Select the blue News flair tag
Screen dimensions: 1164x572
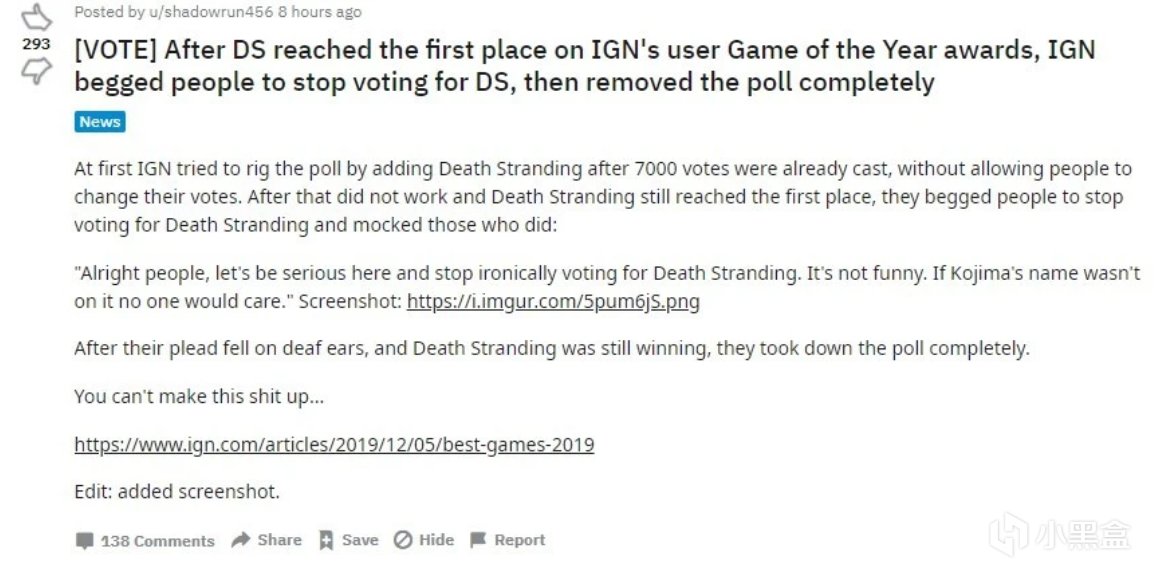100,122
